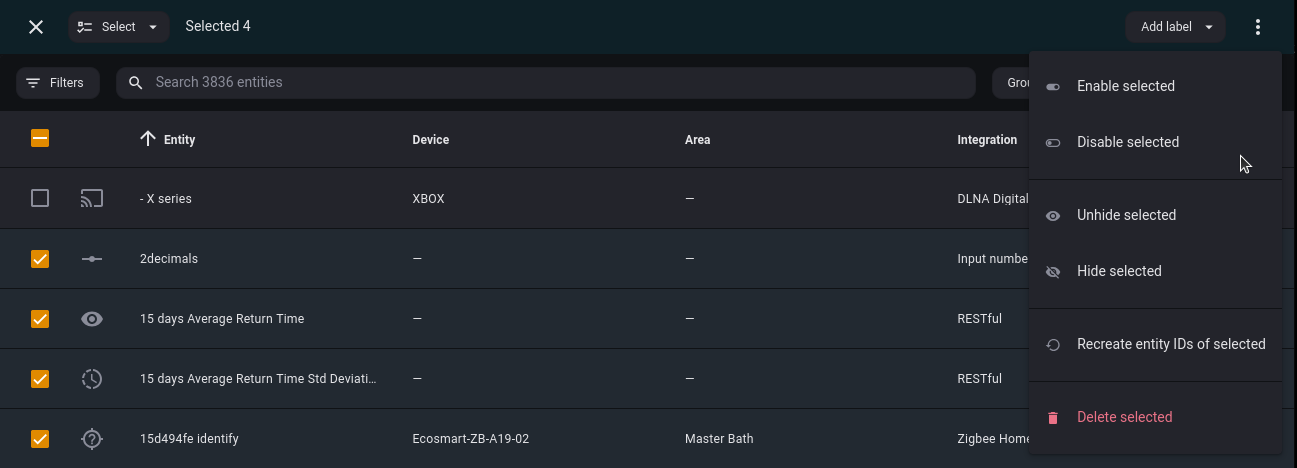The height and width of the screenshot is (468, 1297).
Task: Select Recreate entity IDs of selected
Action: click(1170, 344)
